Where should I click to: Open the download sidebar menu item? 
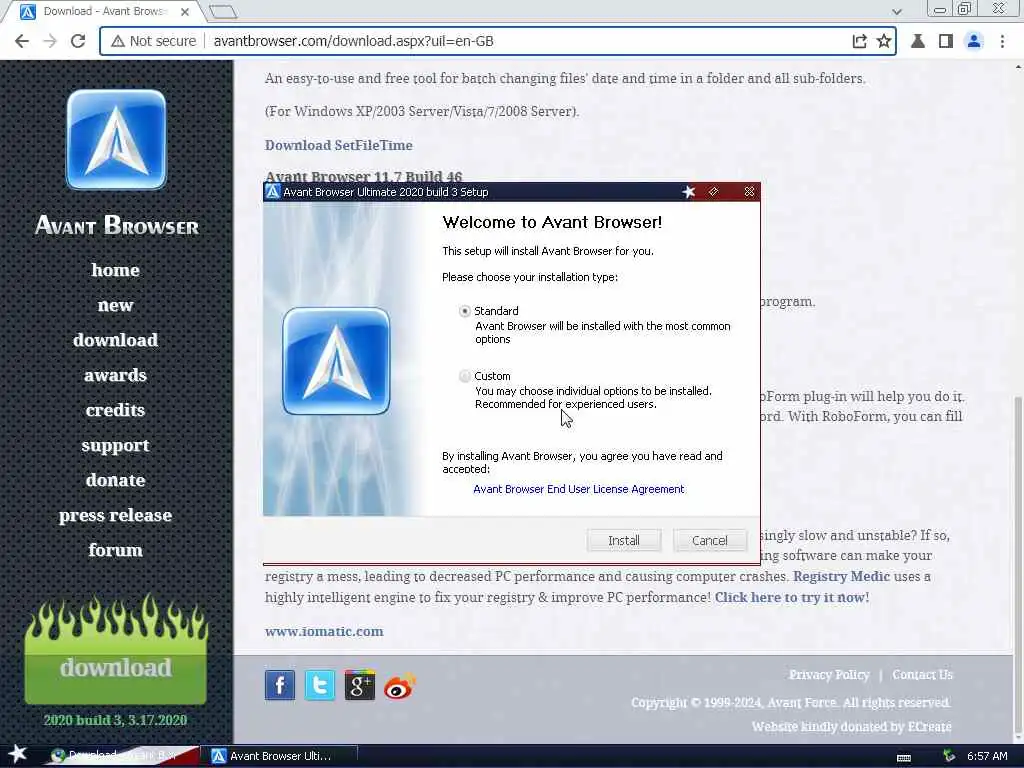point(116,340)
